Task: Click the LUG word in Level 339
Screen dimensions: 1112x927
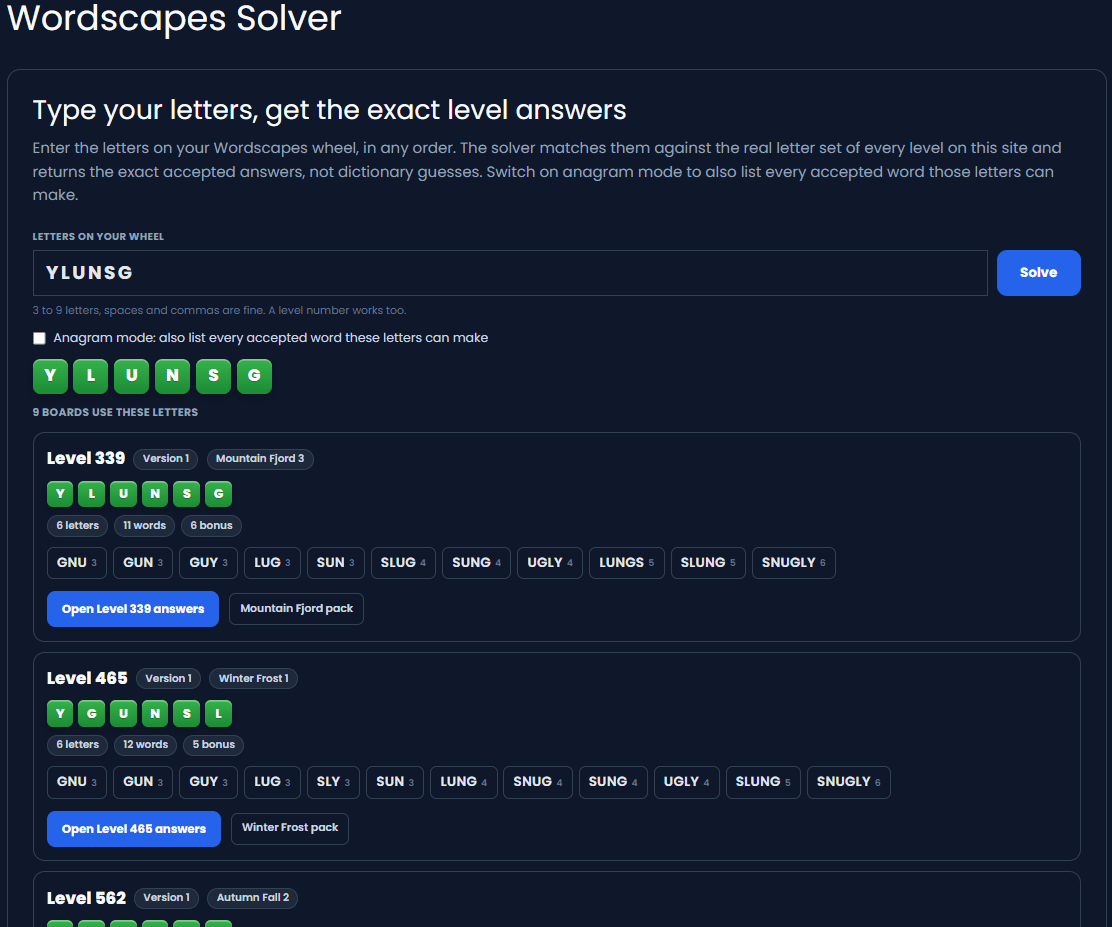Action: pyautogui.click(x=272, y=563)
